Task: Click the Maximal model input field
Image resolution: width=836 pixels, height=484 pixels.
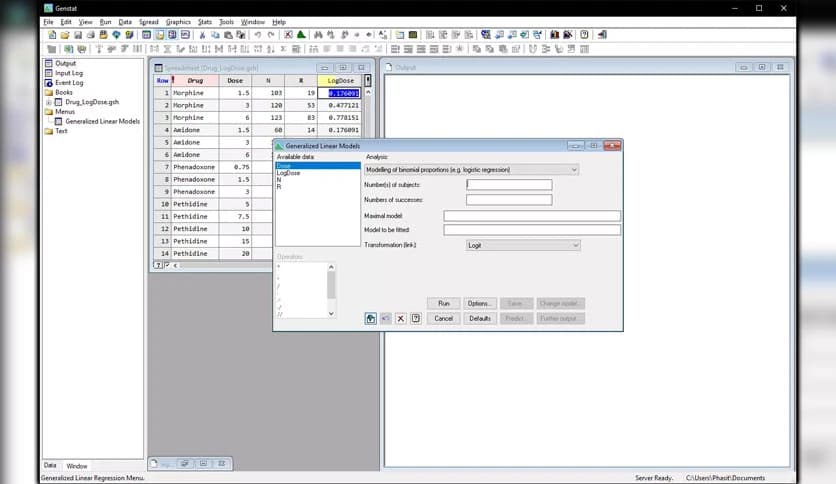Action: click(x=532, y=215)
